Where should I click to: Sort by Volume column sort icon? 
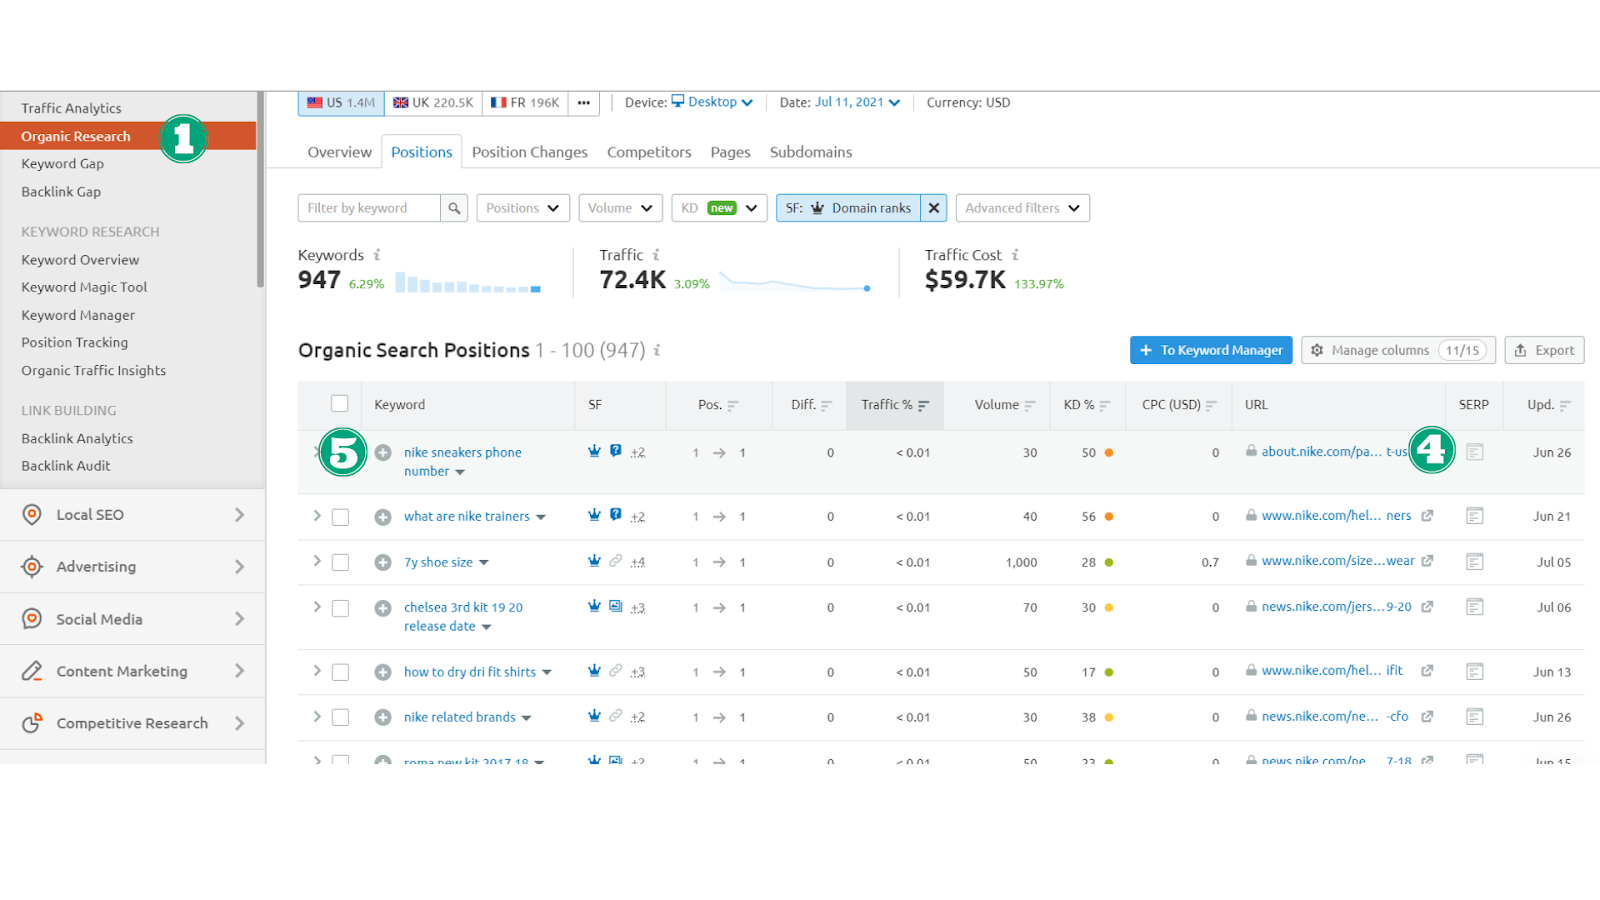[x=1030, y=405]
